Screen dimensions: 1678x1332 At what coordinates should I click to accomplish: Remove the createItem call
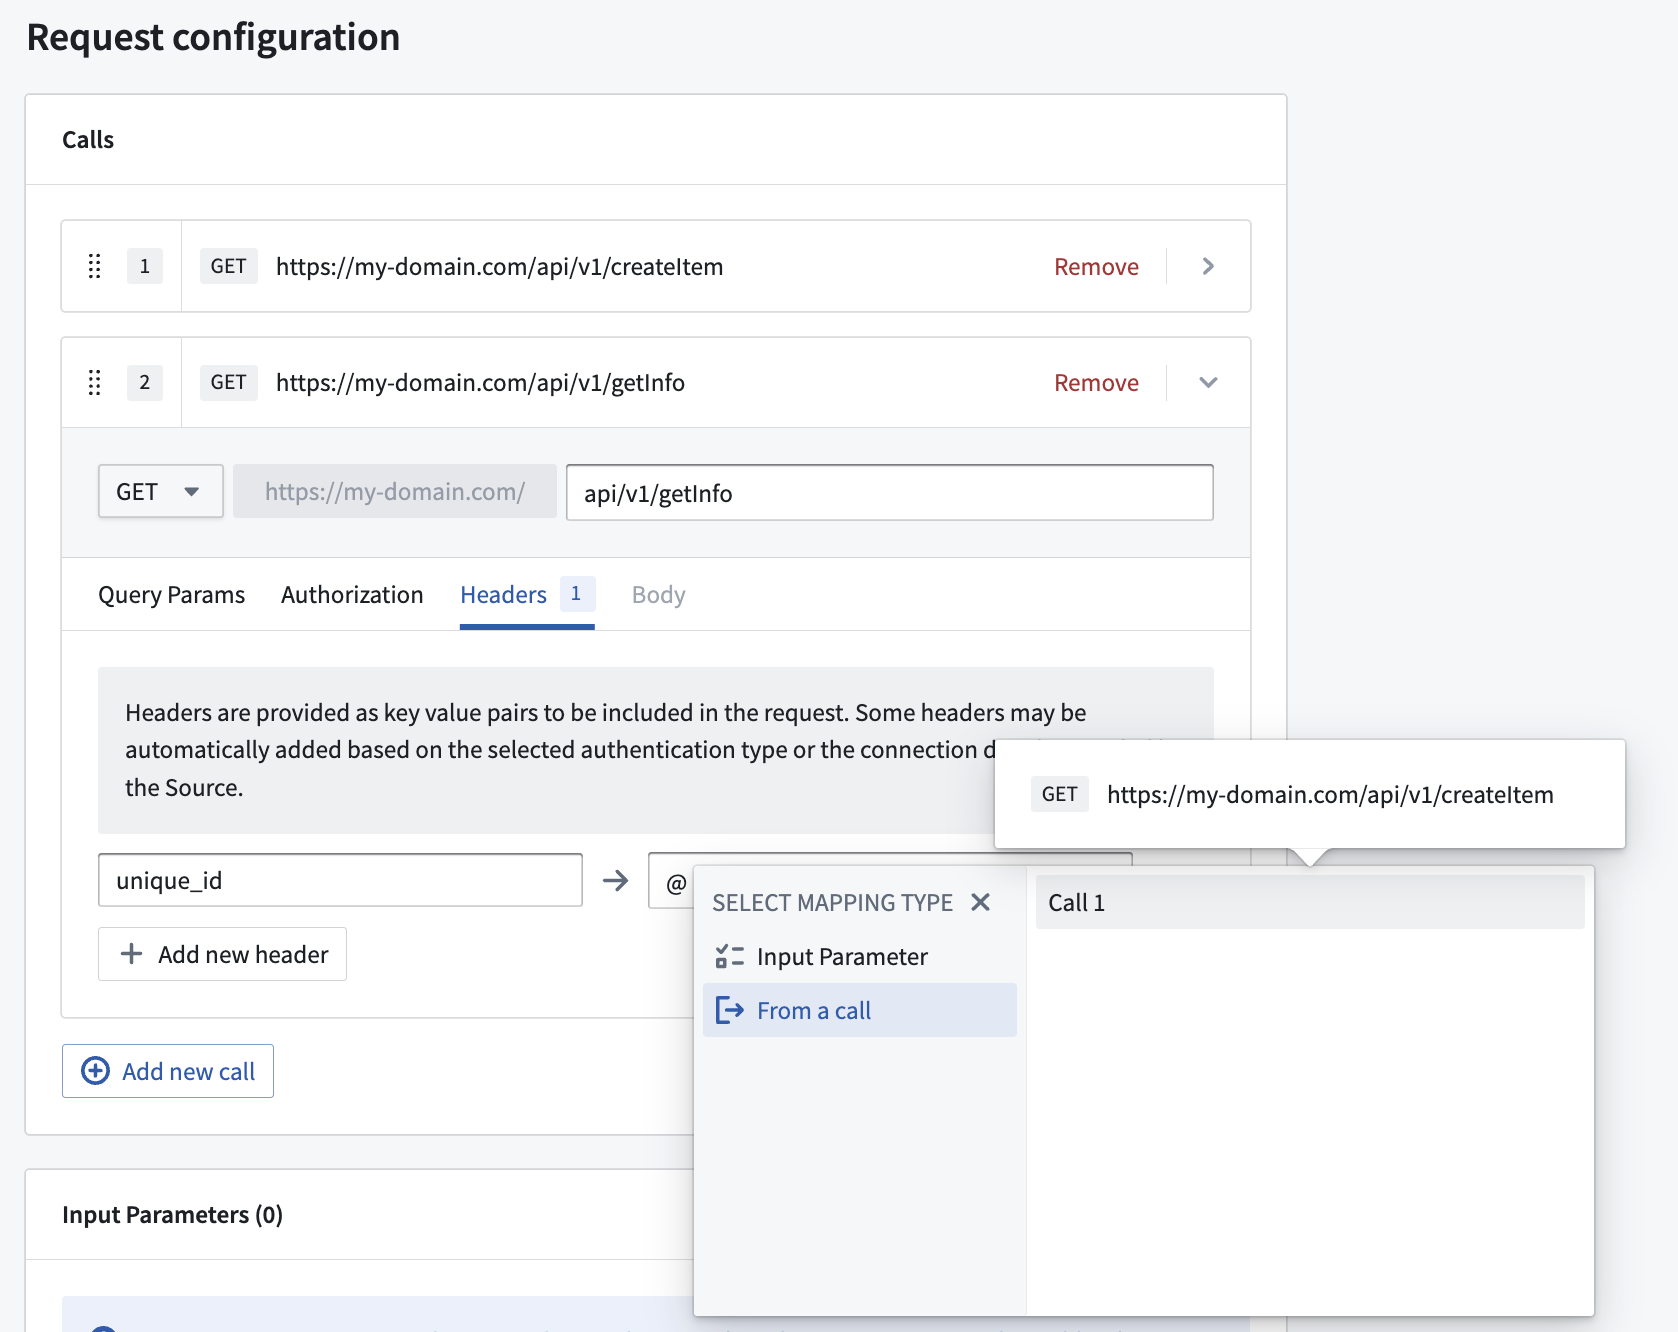pos(1096,267)
